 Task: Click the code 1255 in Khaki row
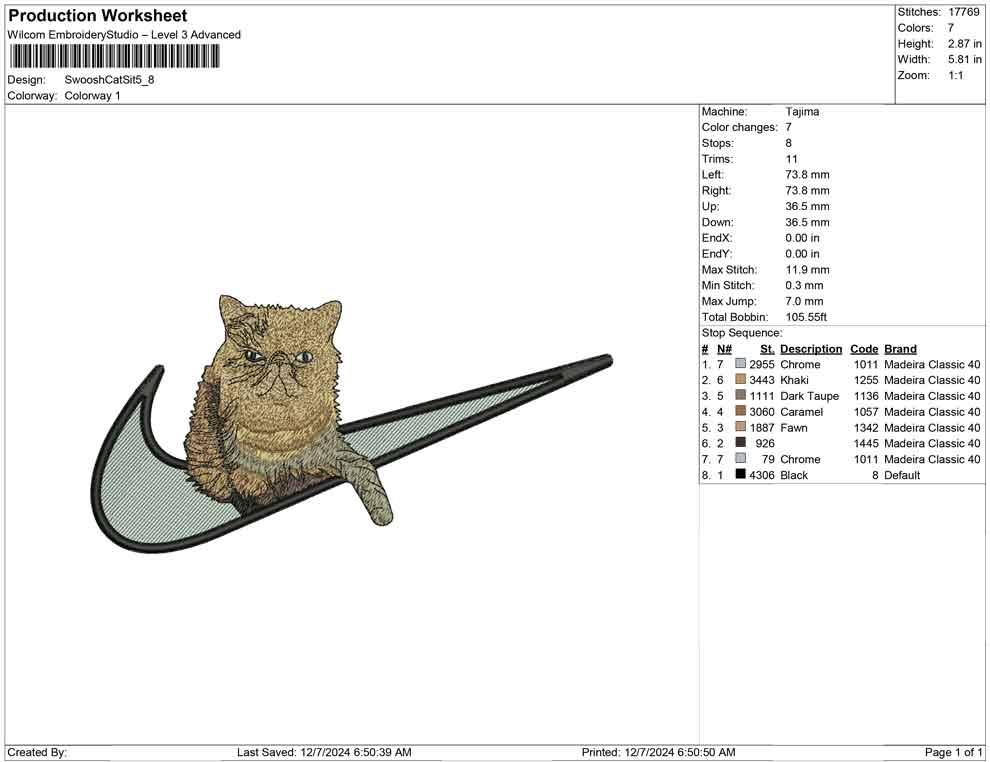(866, 380)
